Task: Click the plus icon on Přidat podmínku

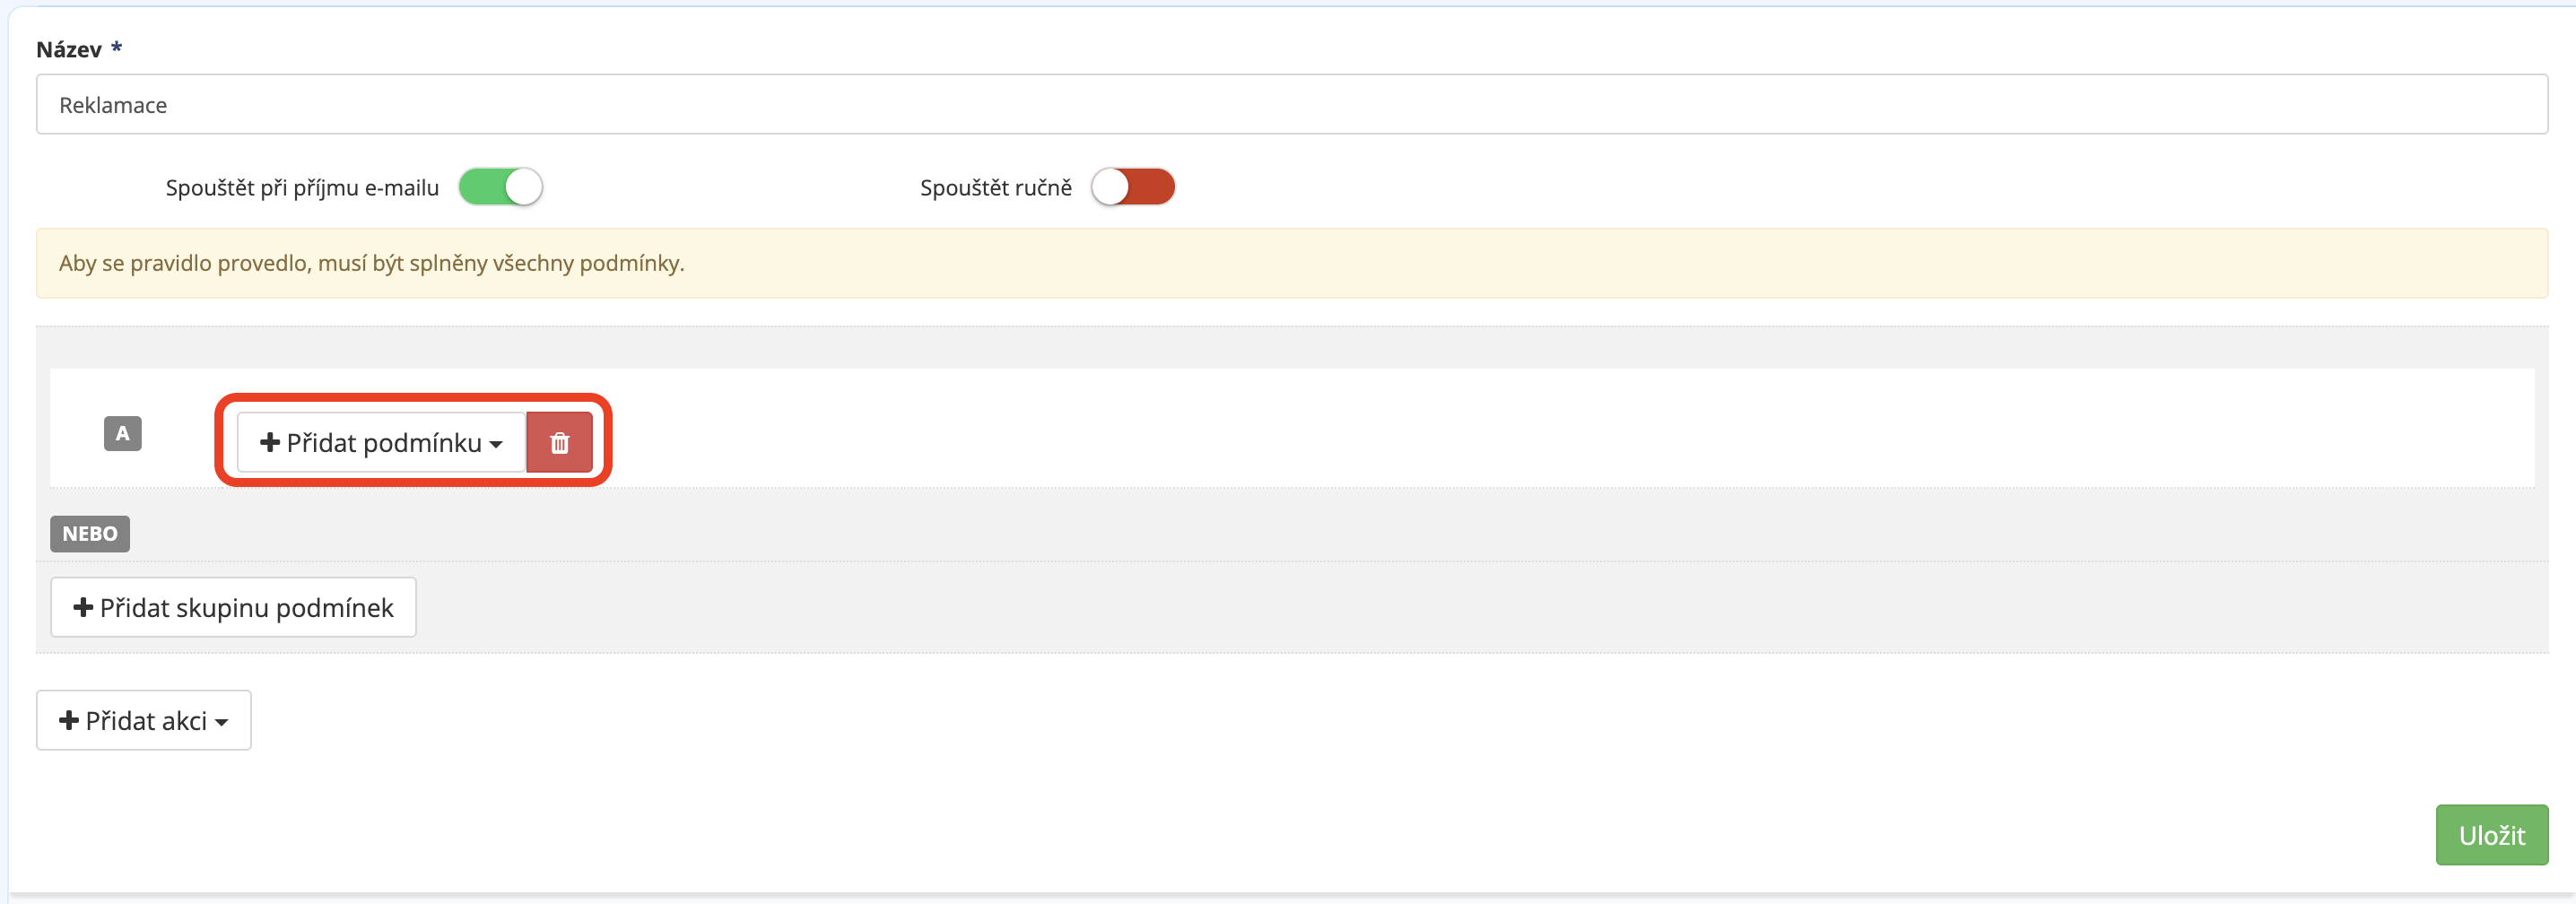Action: pyautogui.click(x=269, y=442)
